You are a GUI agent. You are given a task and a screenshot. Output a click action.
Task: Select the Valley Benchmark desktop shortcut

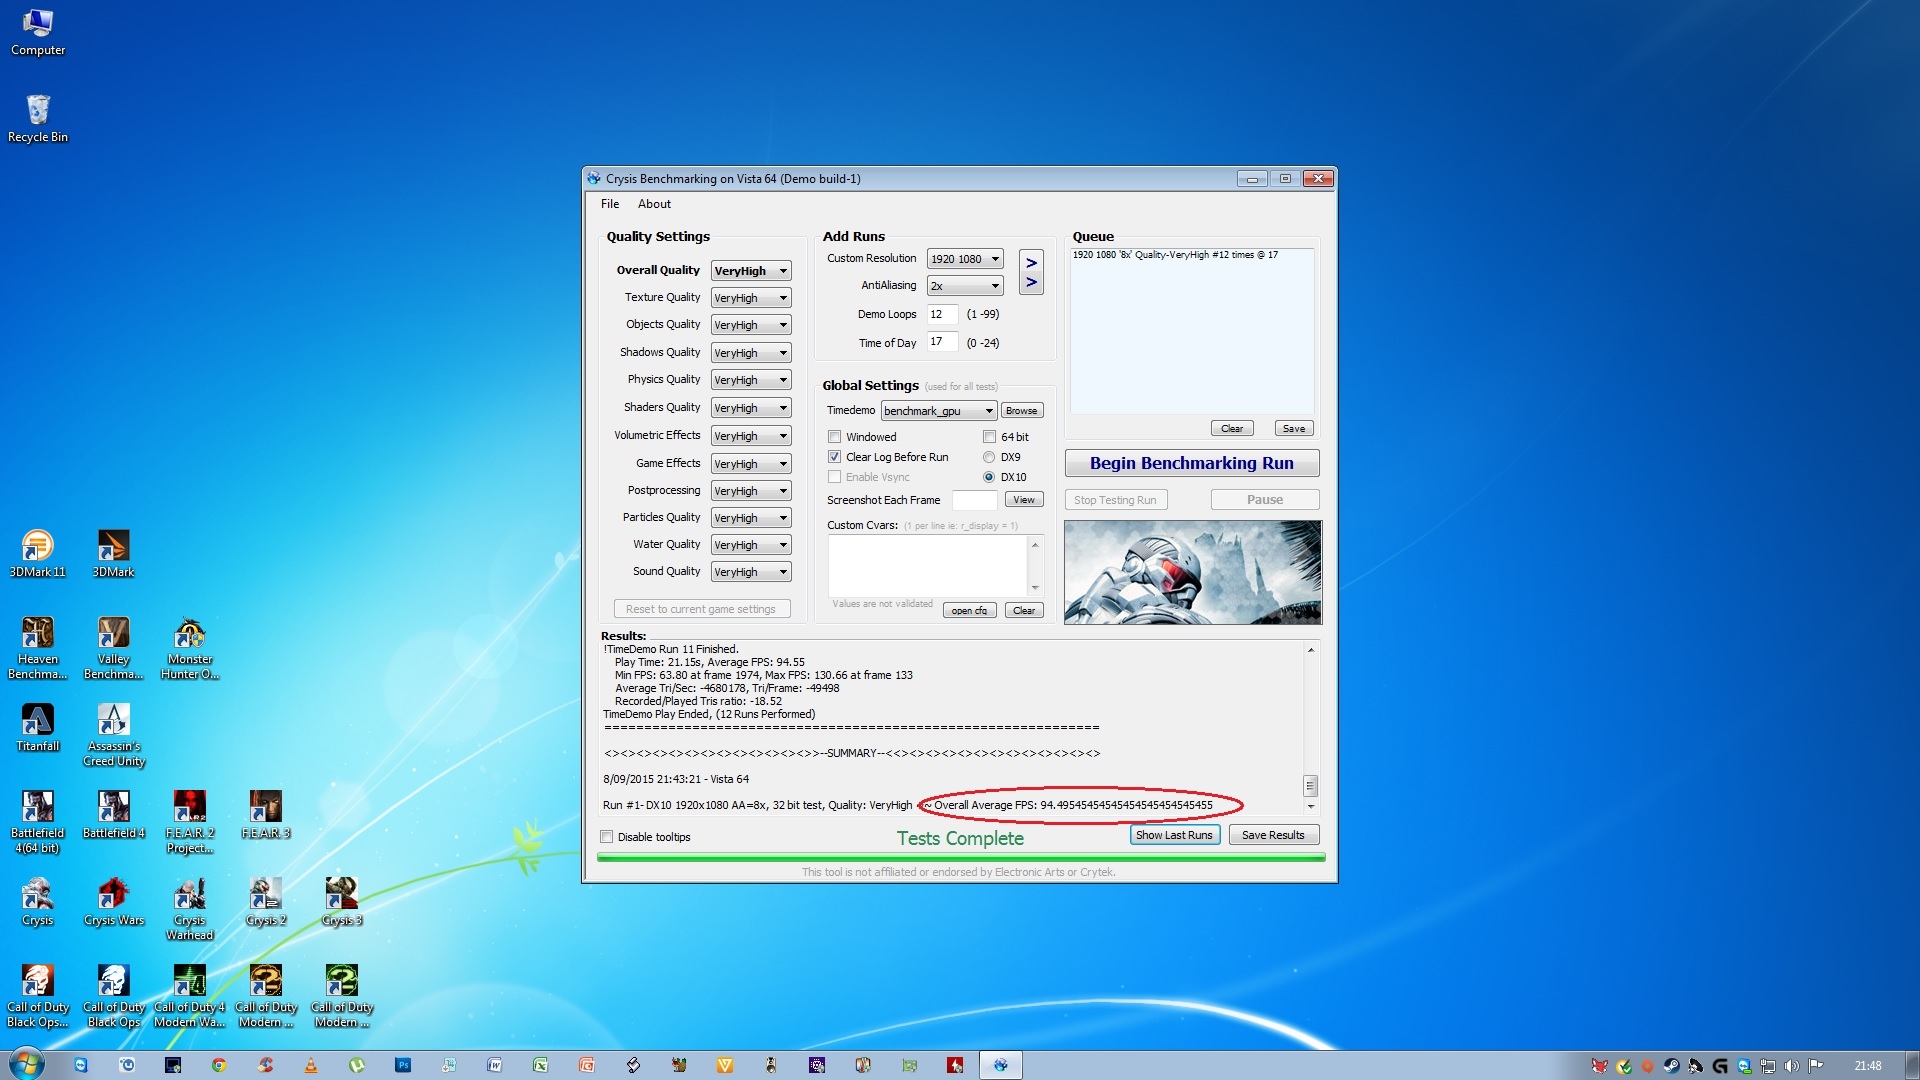(x=113, y=647)
